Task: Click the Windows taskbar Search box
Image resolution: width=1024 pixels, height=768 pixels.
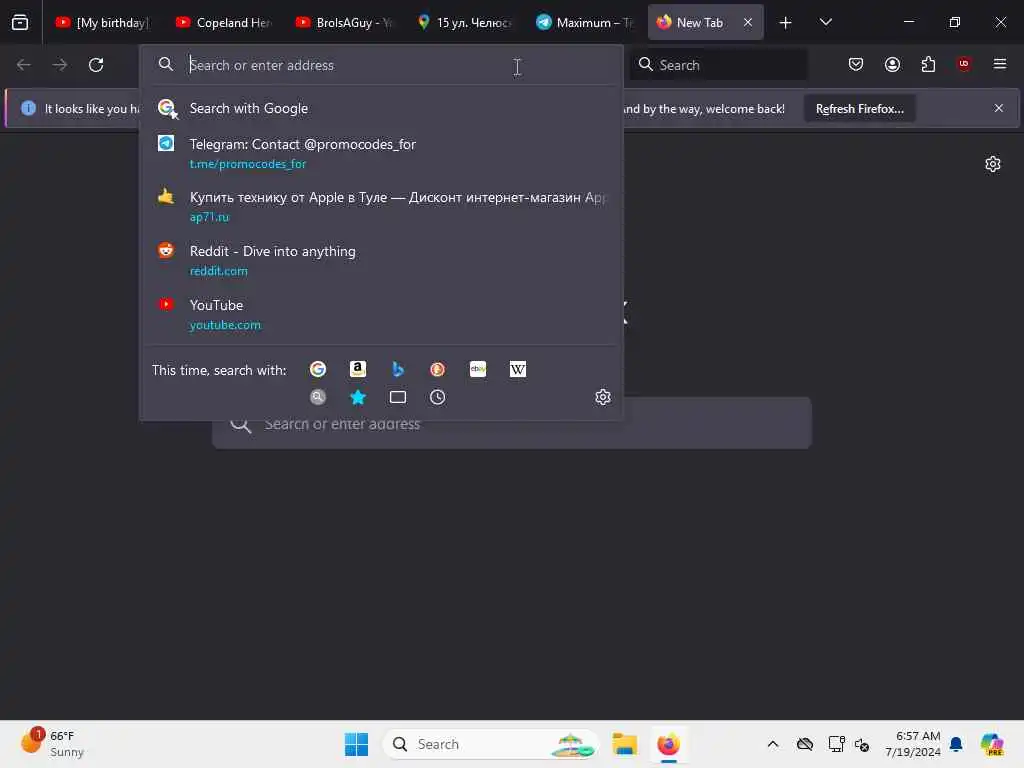Action: point(490,744)
